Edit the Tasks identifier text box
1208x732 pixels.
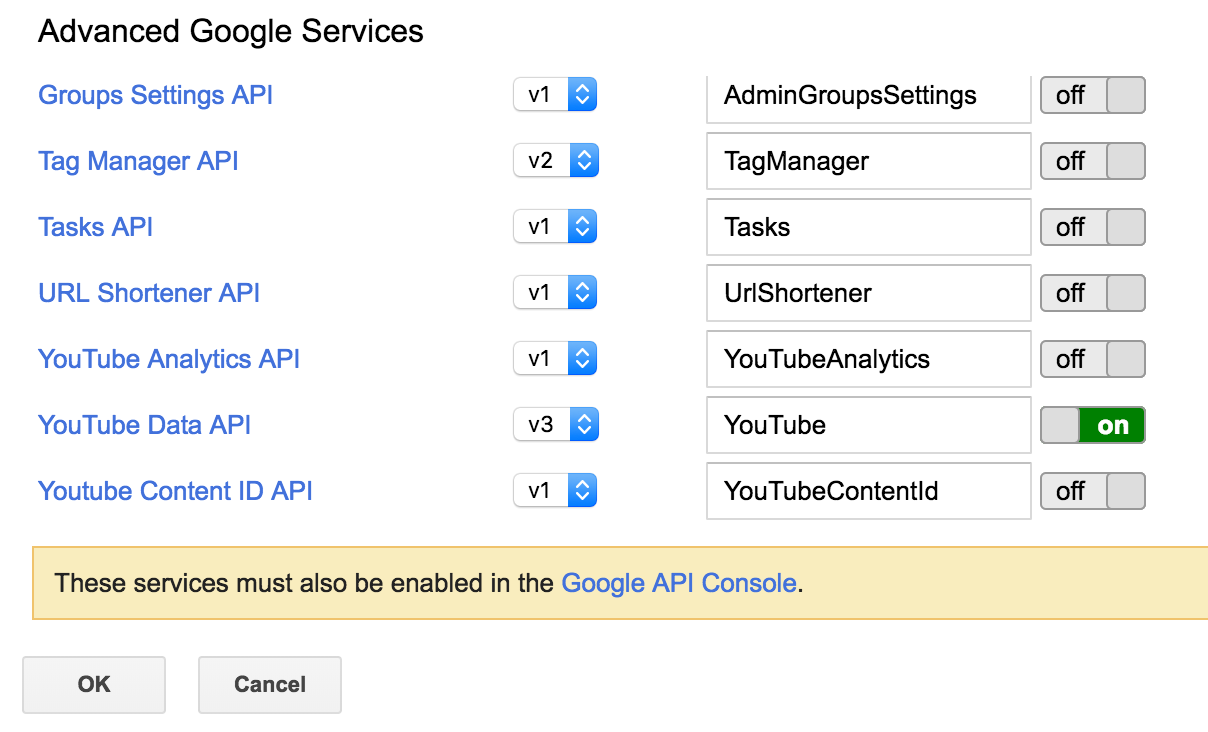coord(868,227)
